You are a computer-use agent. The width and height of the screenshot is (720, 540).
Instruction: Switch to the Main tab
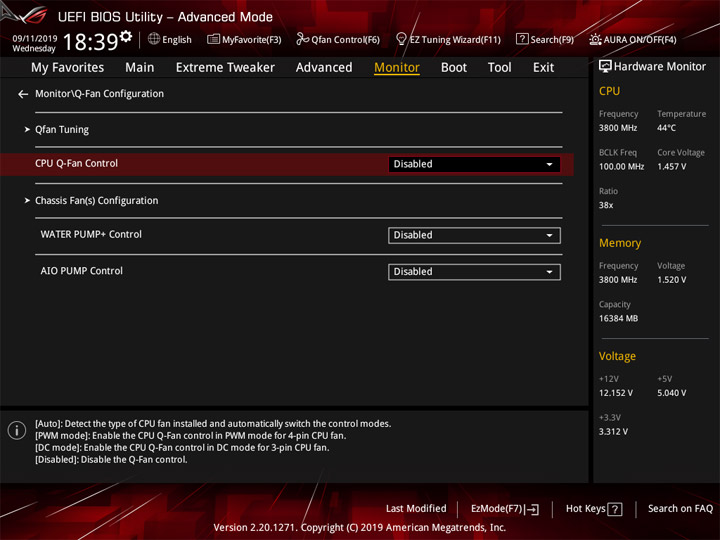coord(140,68)
